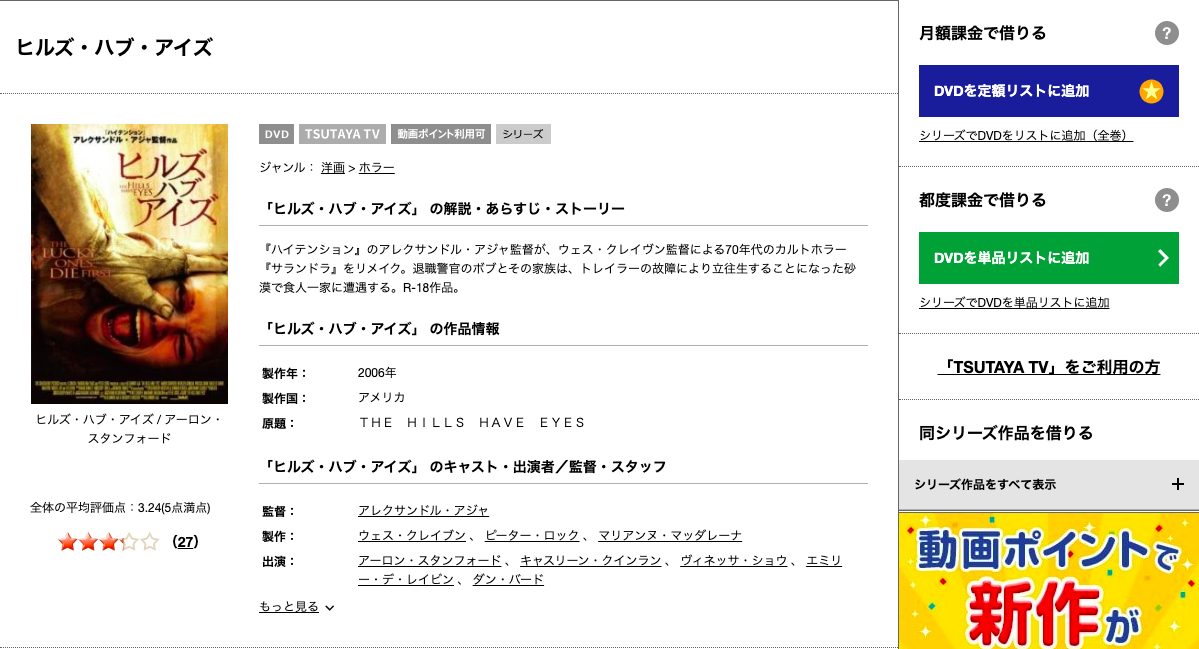This screenshot has width=1199, height=649.
Task: Click the arrow icon on the 単品リスト button
Action: coord(1163,258)
